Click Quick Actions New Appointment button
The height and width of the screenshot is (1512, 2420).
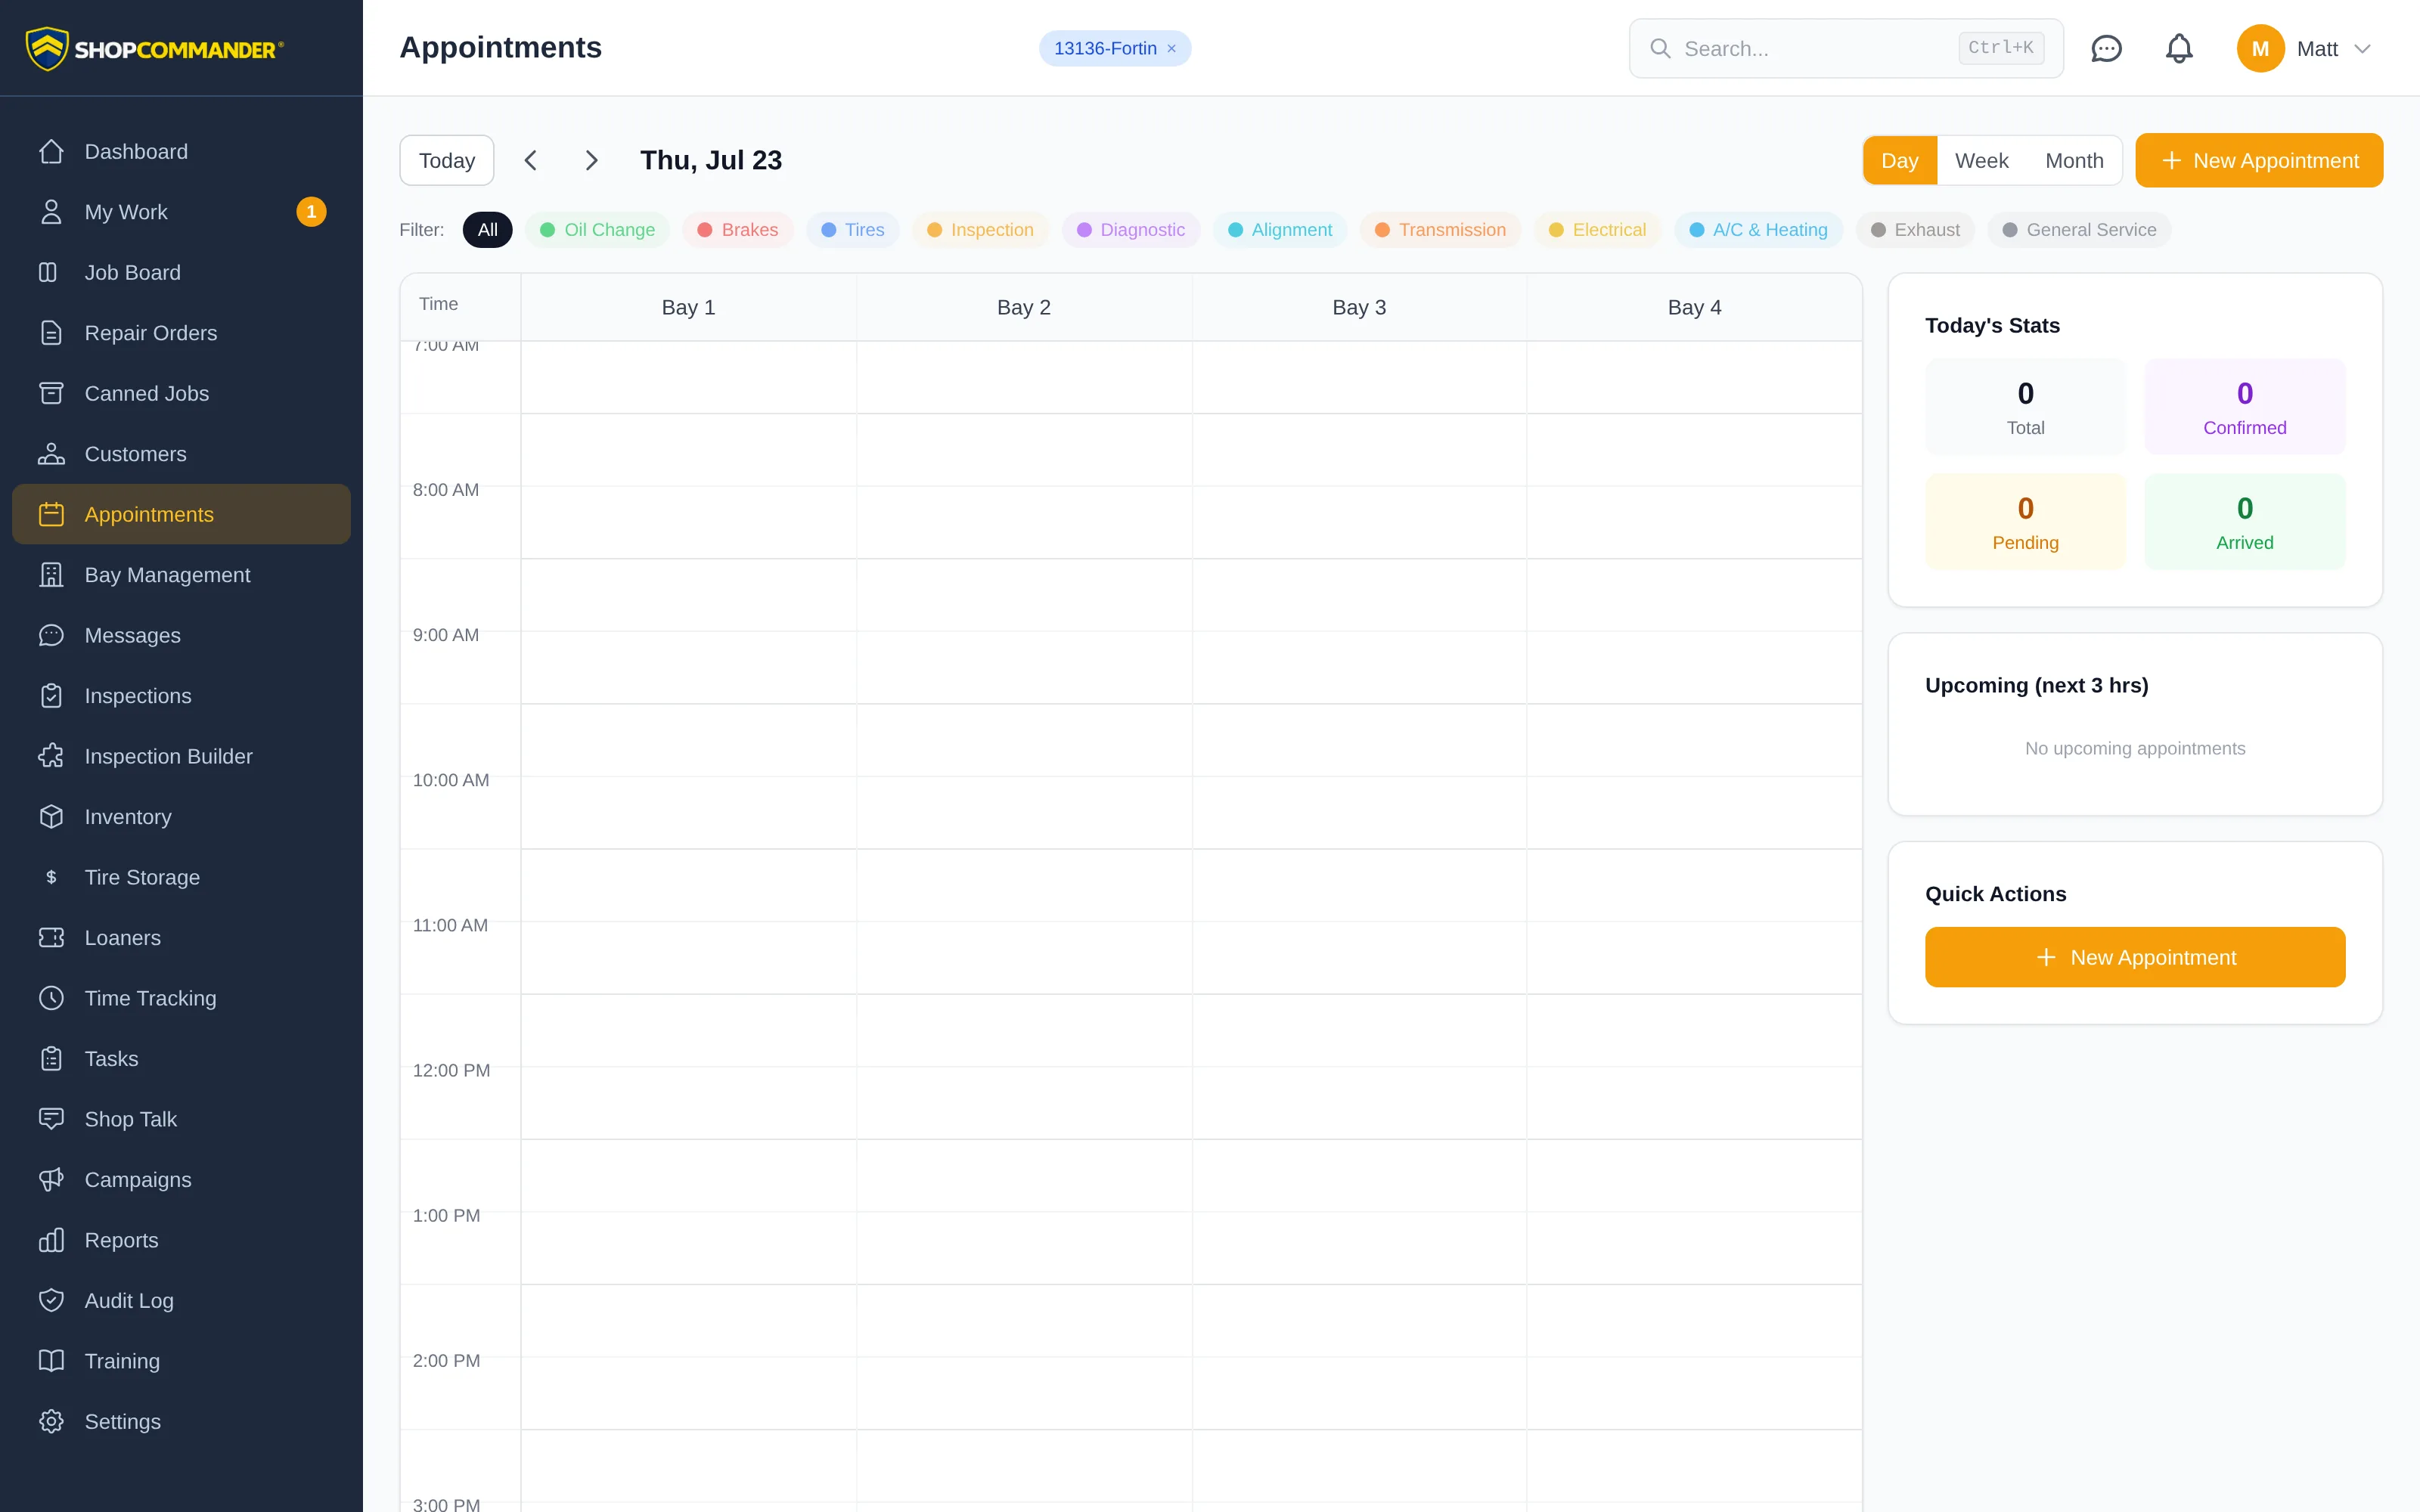2135,957
